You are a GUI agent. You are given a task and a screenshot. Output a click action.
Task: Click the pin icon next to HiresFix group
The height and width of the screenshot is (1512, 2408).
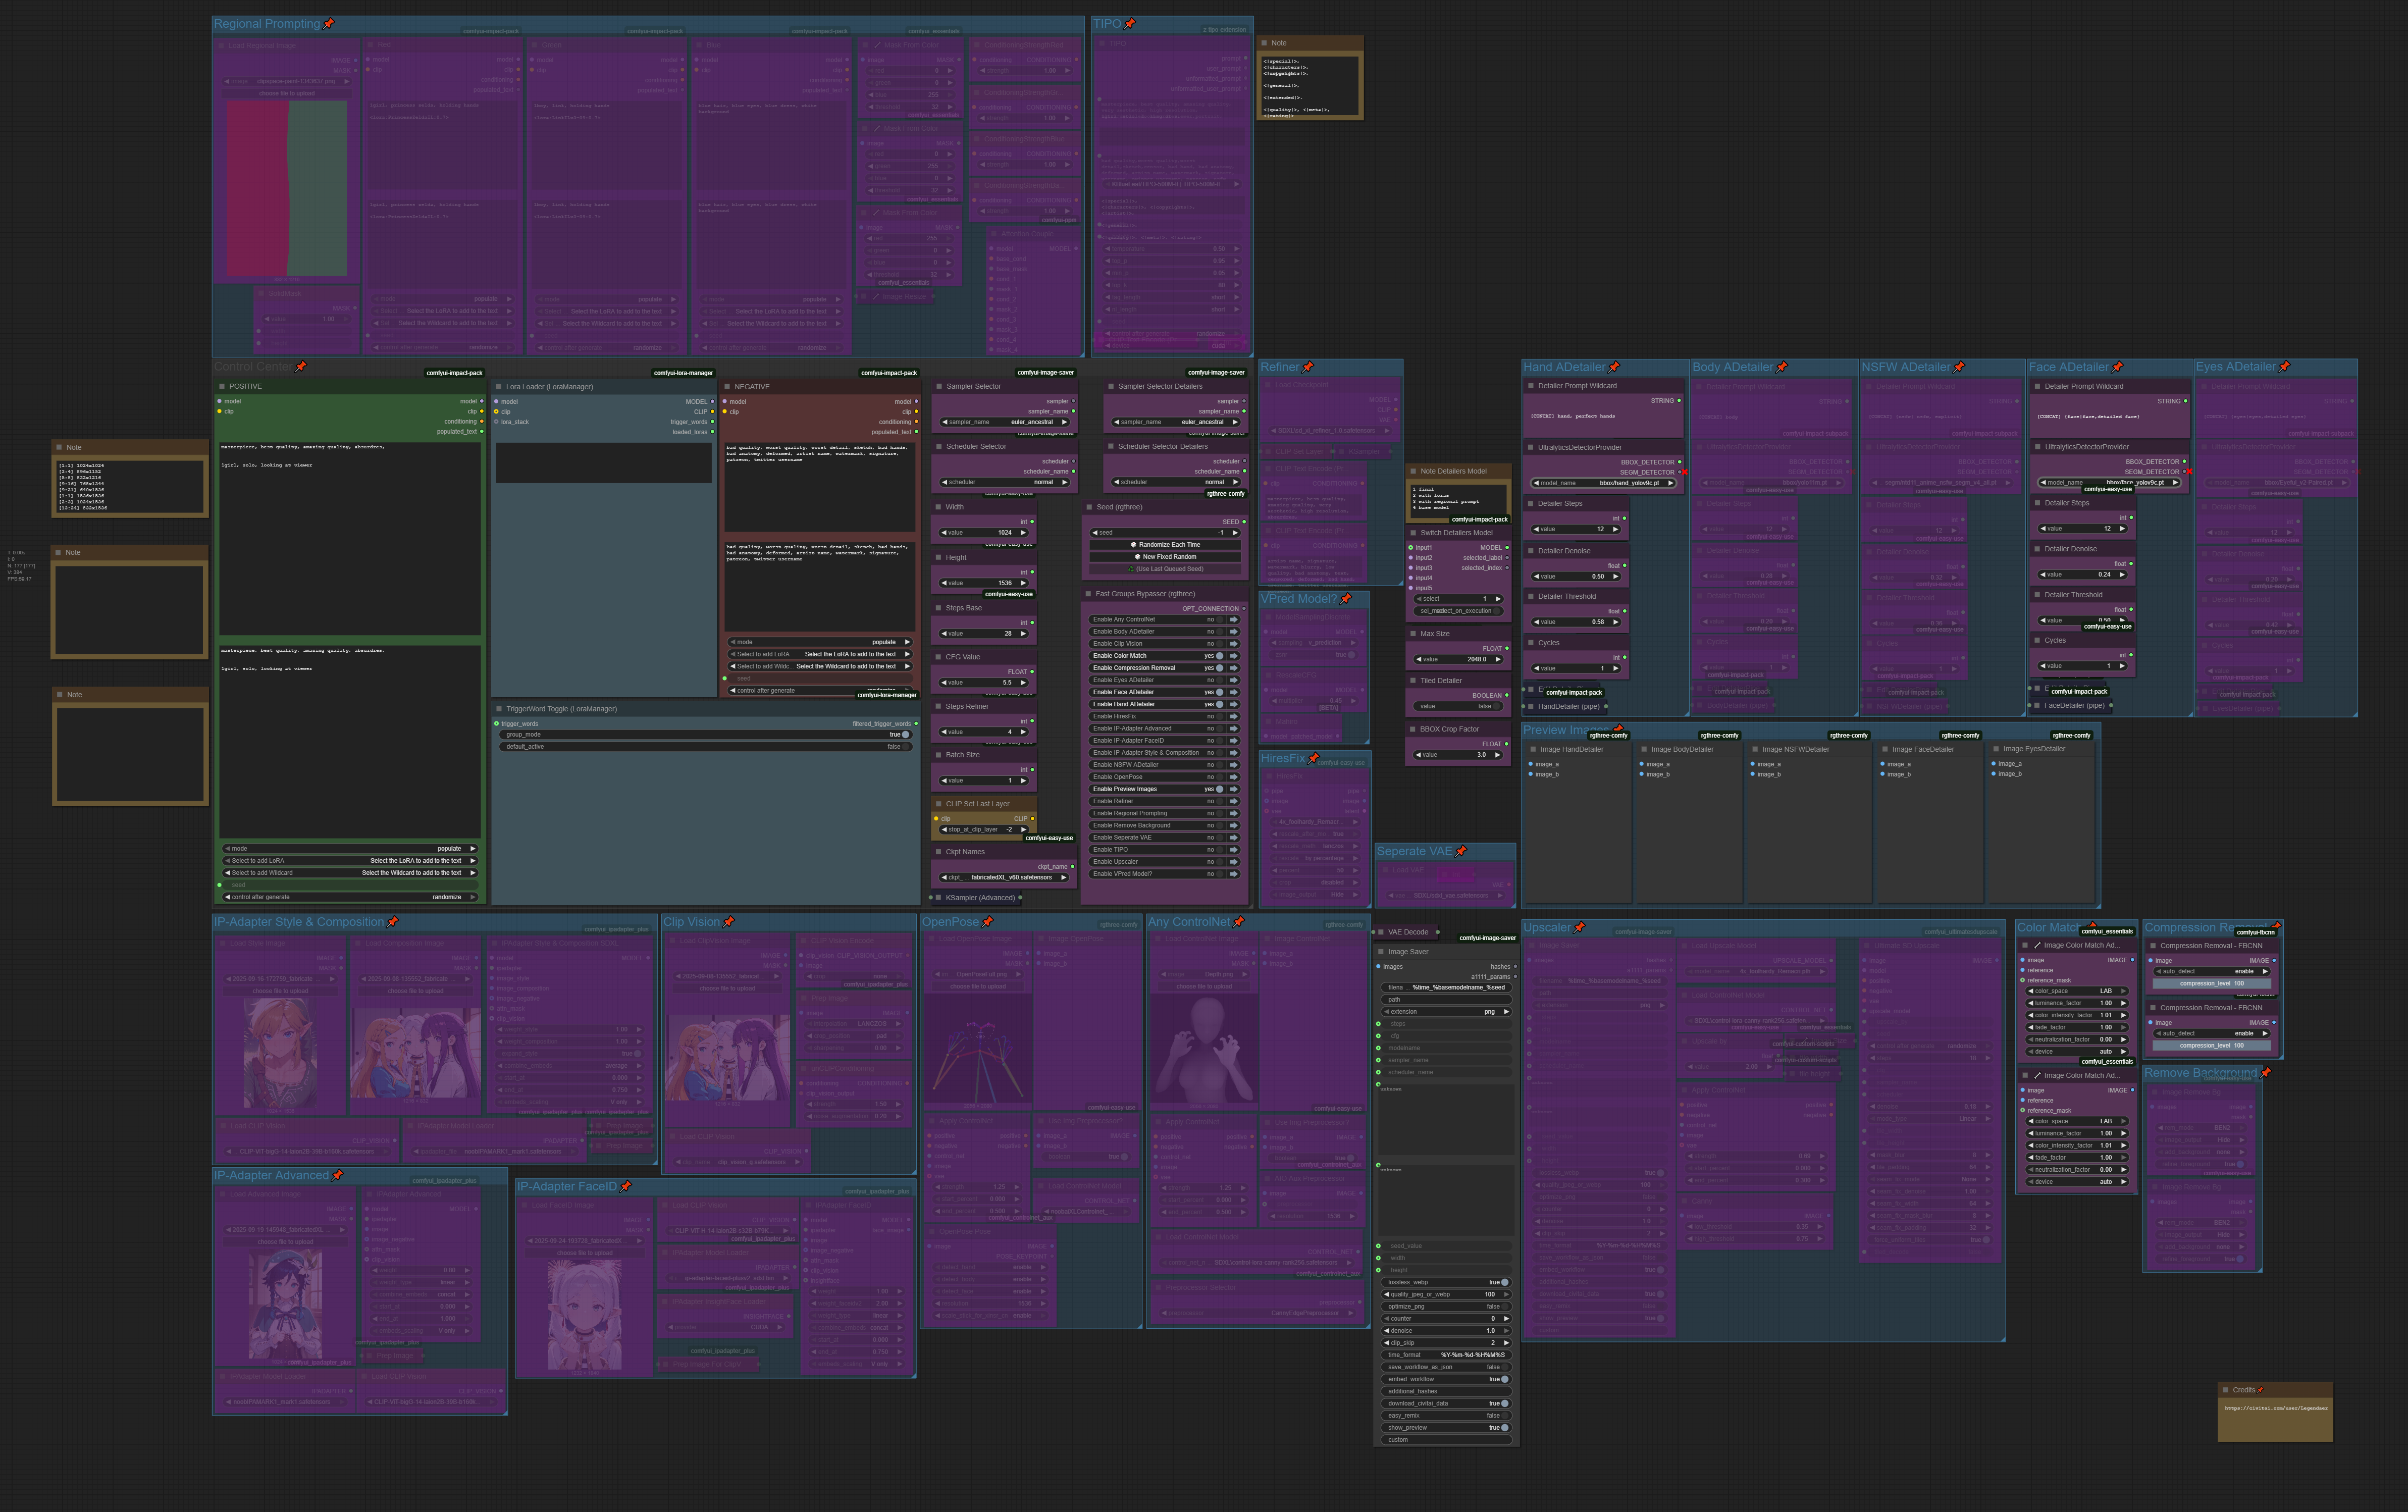pyautogui.click(x=1313, y=759)
